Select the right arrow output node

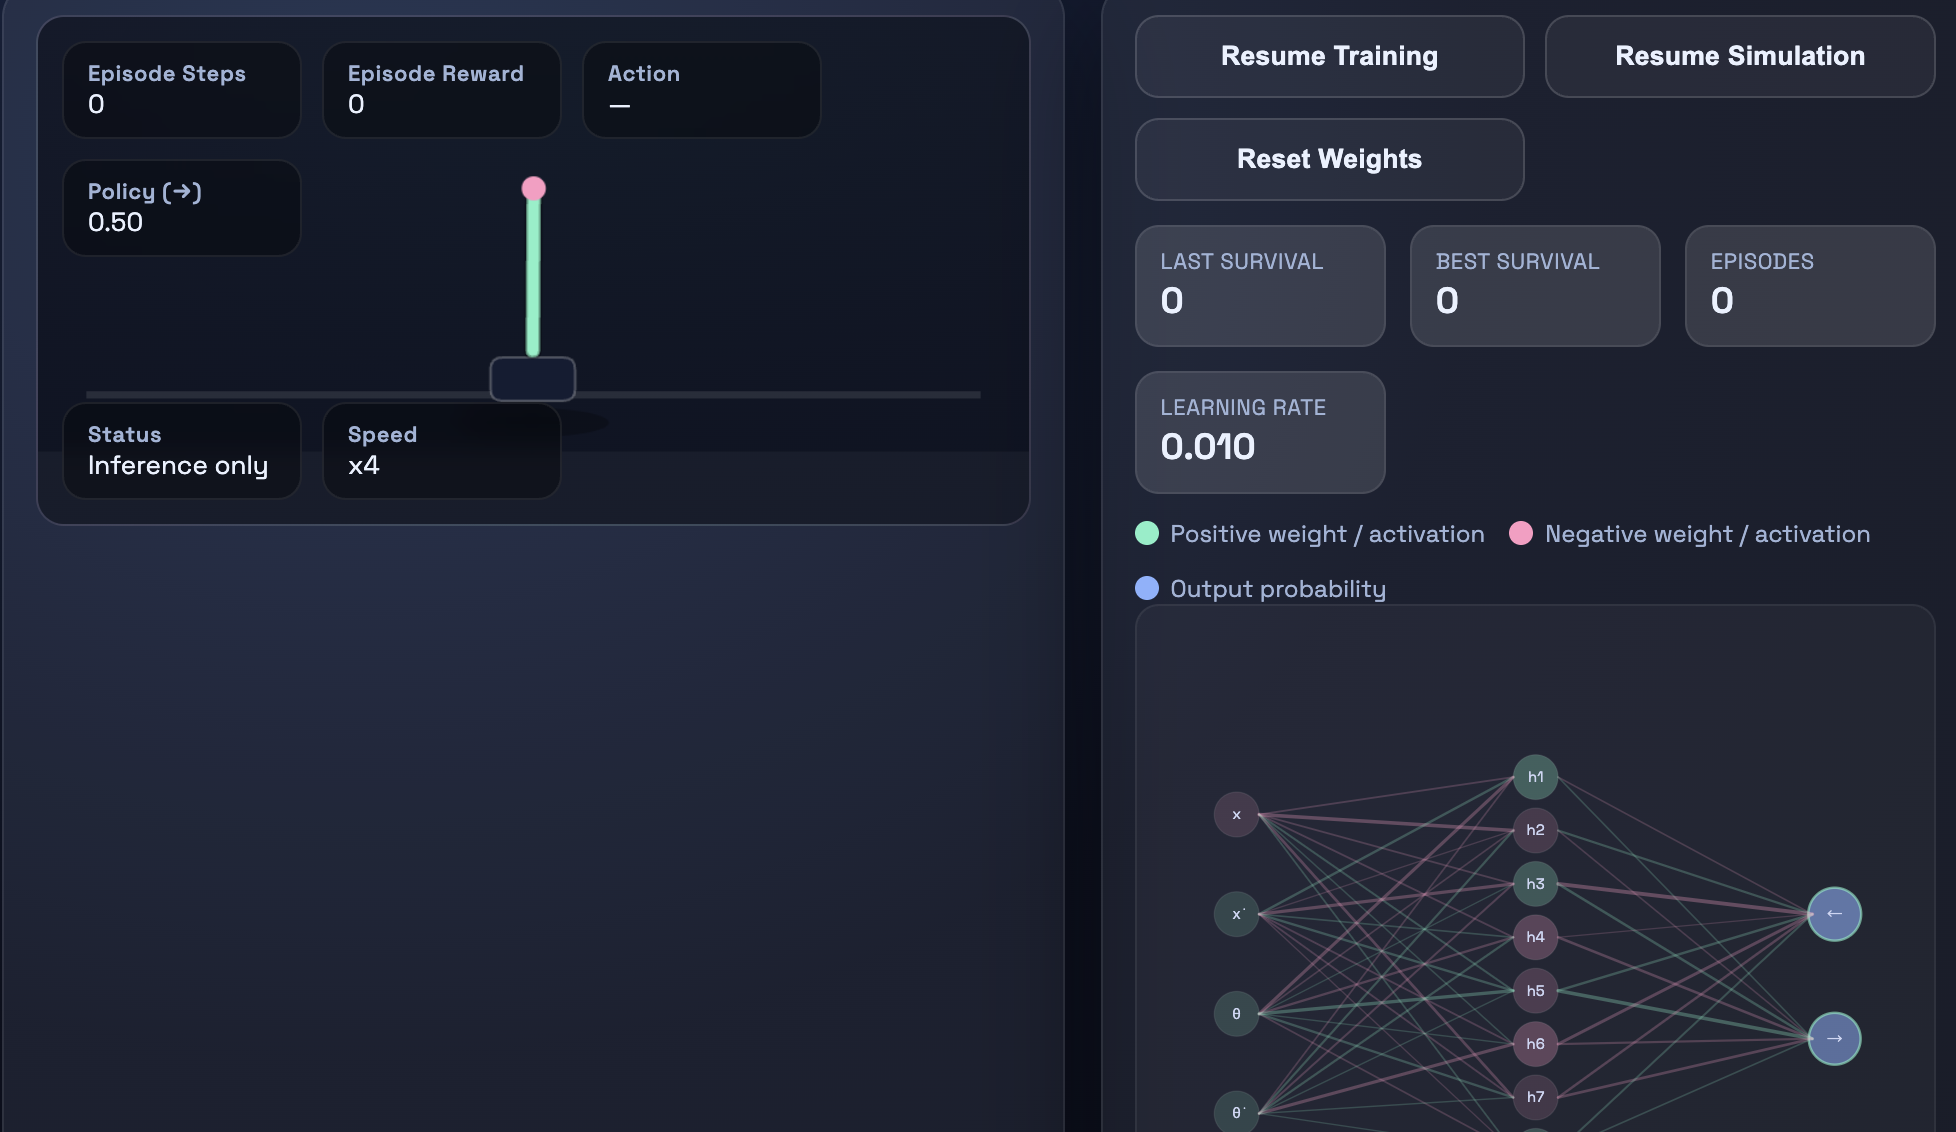click(1834, 1039)
